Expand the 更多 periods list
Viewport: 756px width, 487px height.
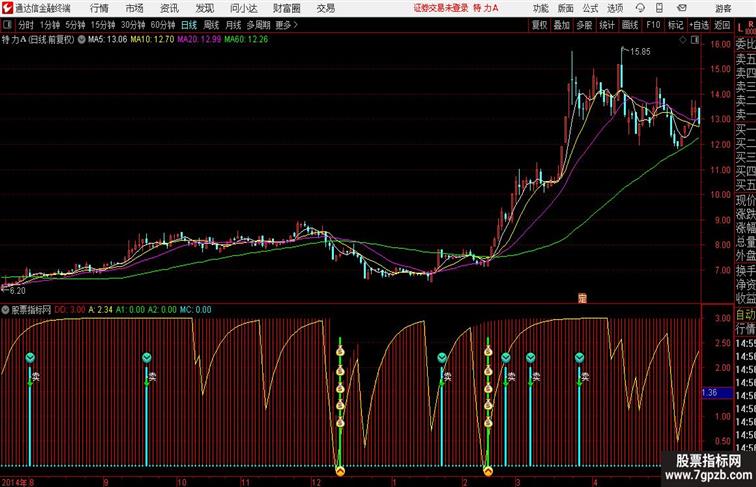point(286,25)
